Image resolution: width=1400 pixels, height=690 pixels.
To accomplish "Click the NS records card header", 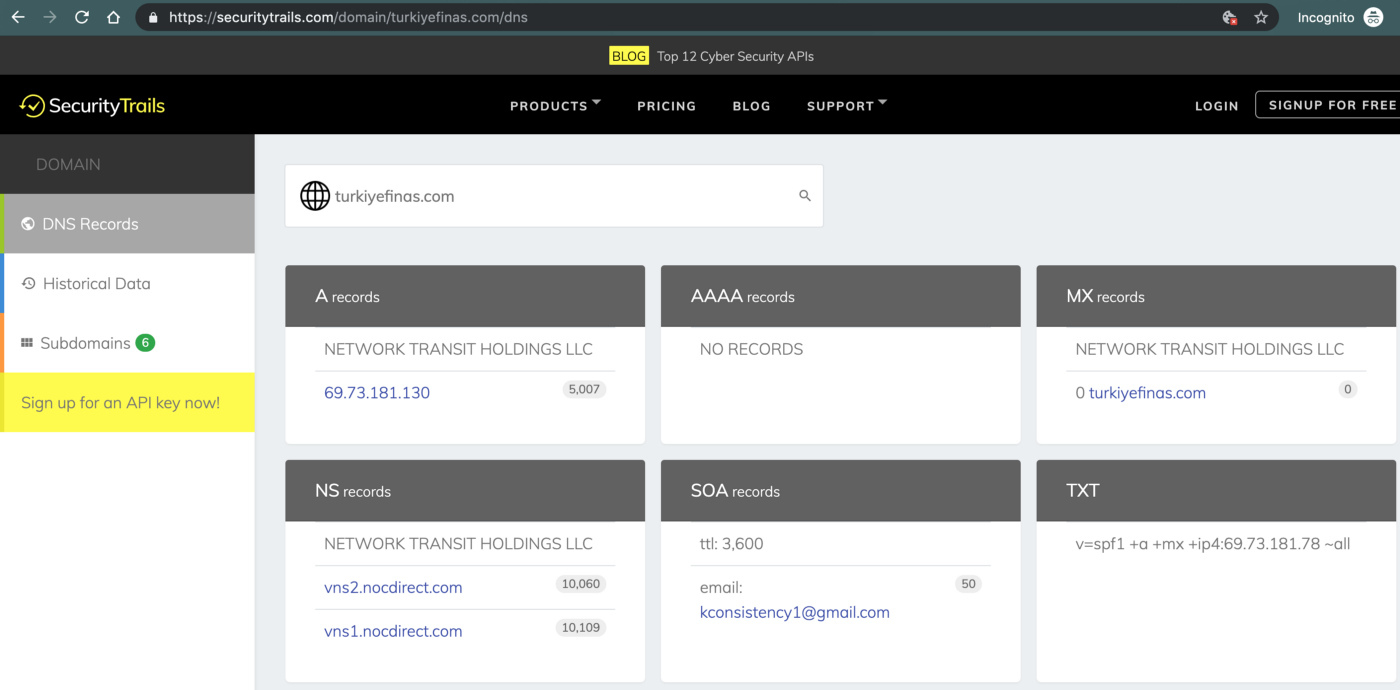I will [x=465, y=491].
